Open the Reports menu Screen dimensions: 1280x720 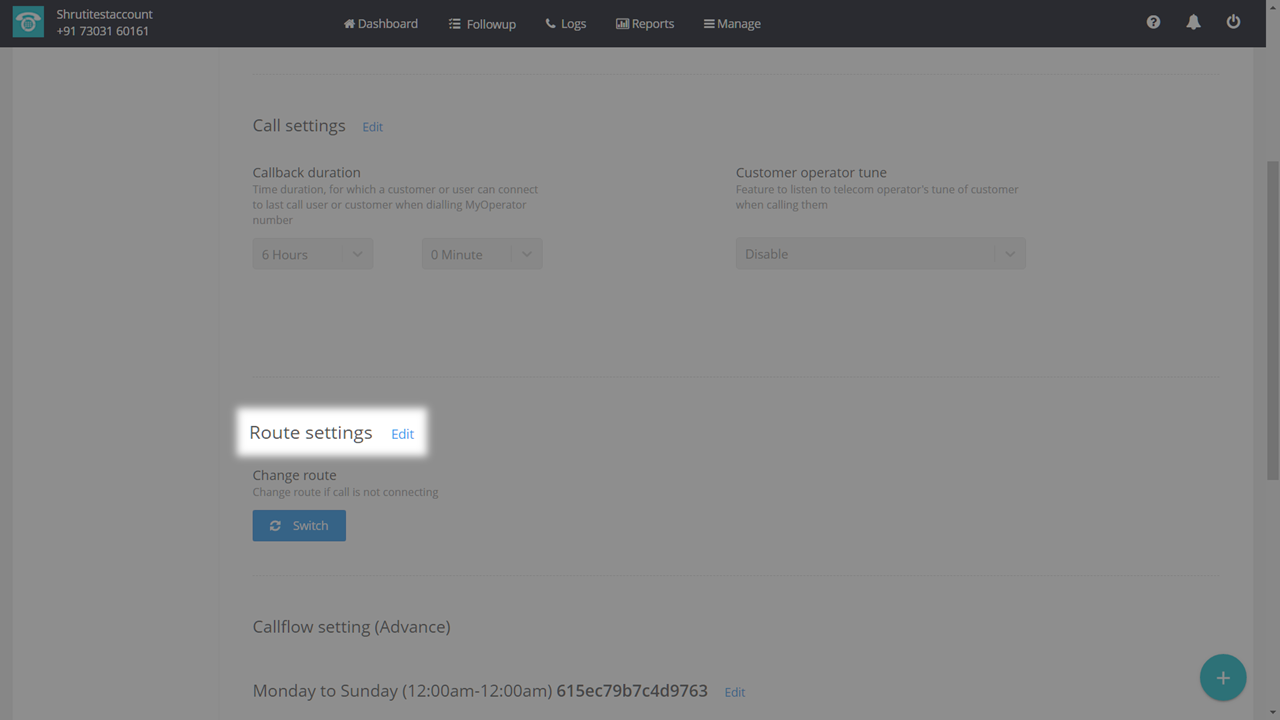[645, 23]
